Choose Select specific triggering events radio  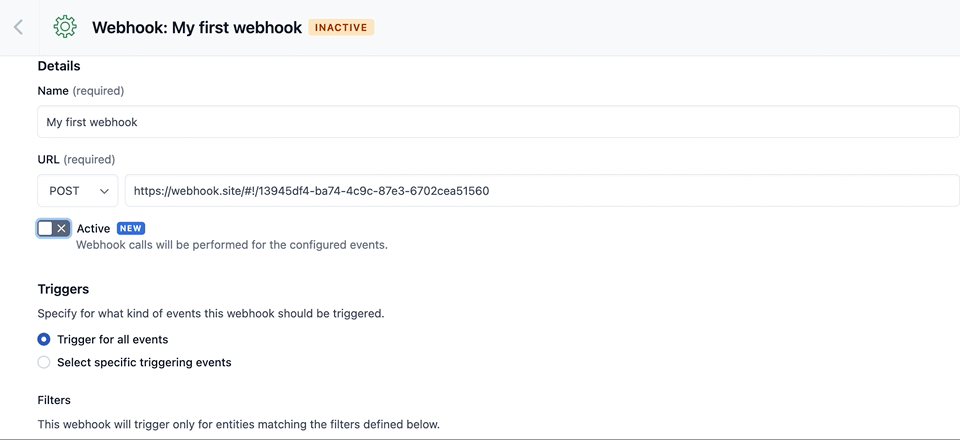coord(43,362)
